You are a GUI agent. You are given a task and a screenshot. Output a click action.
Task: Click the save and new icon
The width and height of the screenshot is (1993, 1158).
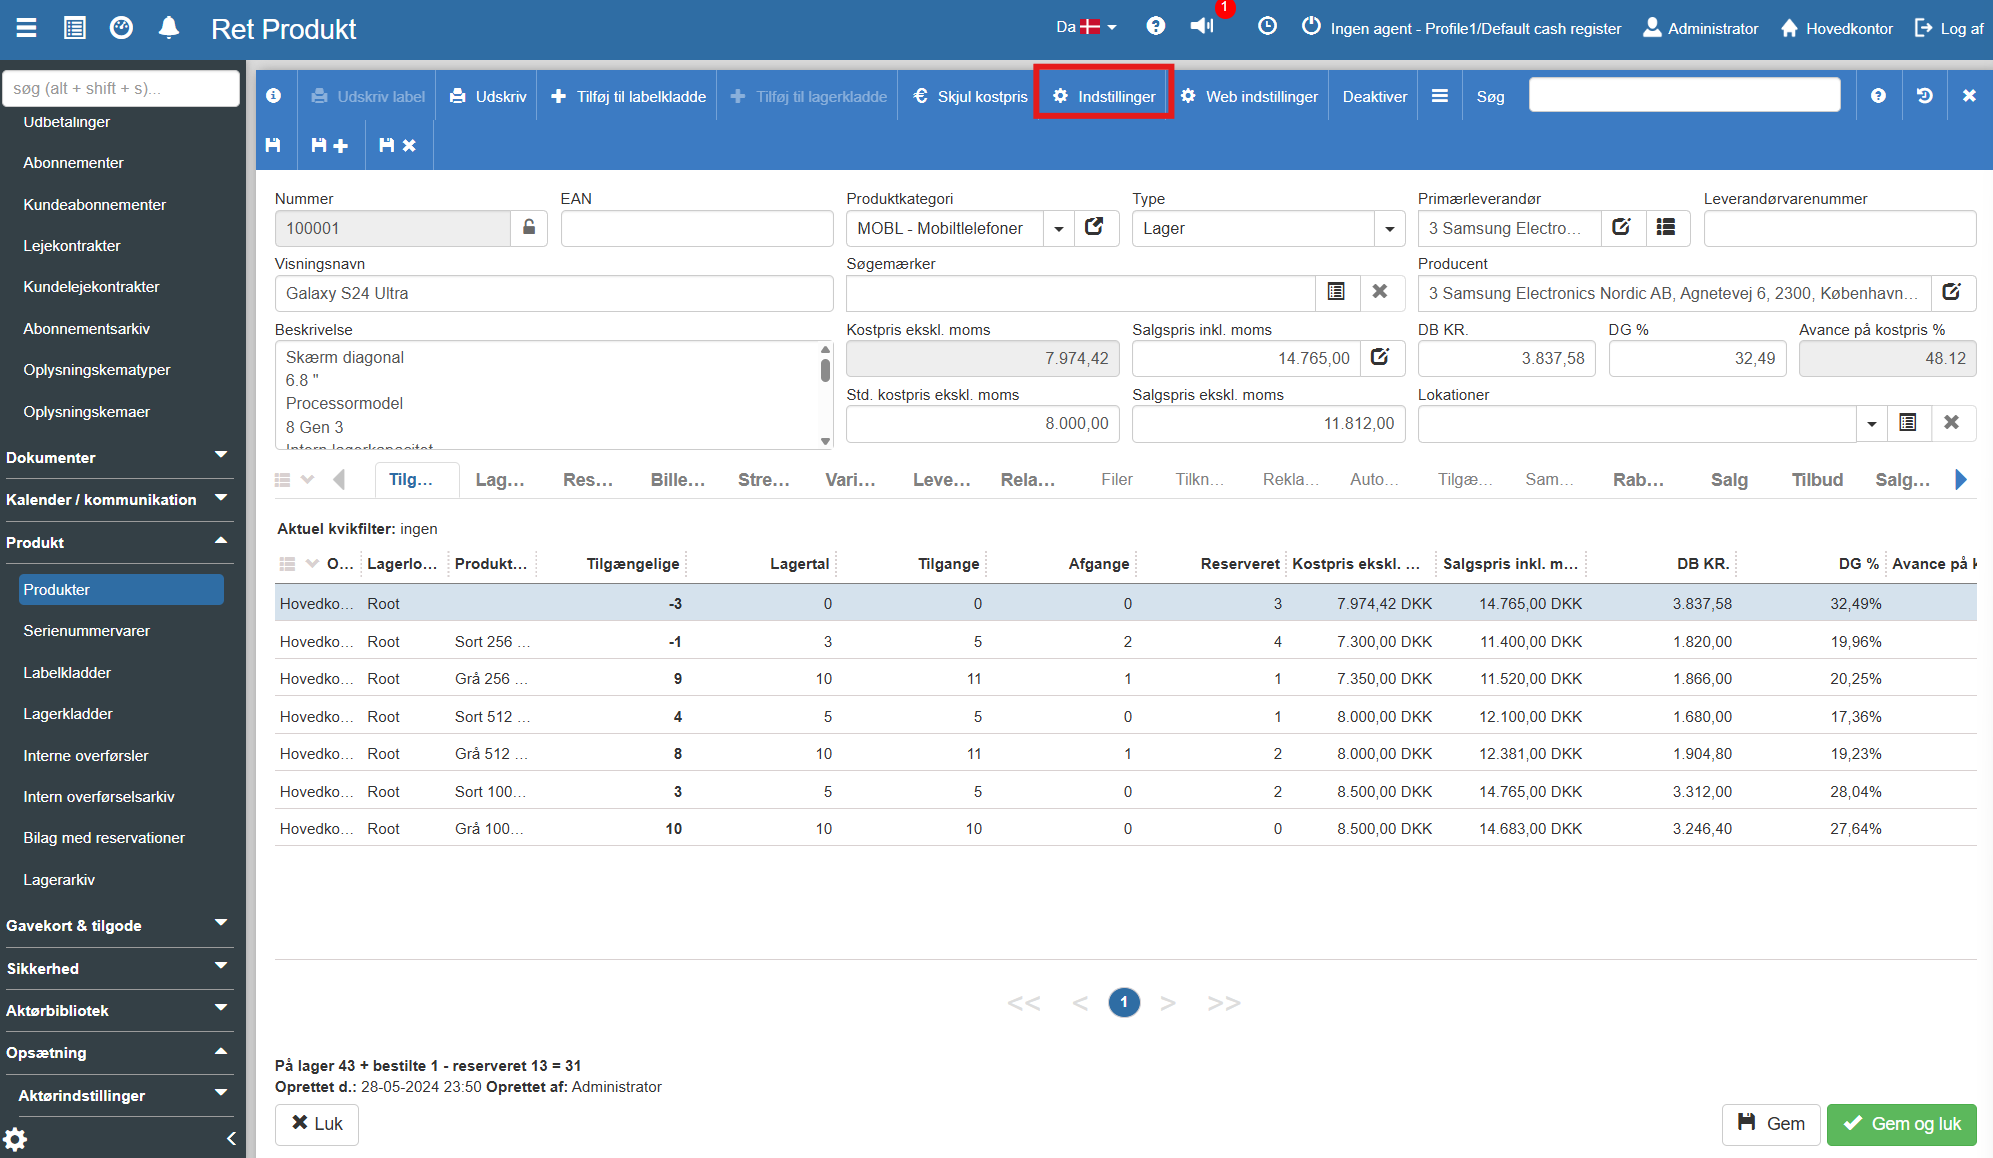[329, 146]
